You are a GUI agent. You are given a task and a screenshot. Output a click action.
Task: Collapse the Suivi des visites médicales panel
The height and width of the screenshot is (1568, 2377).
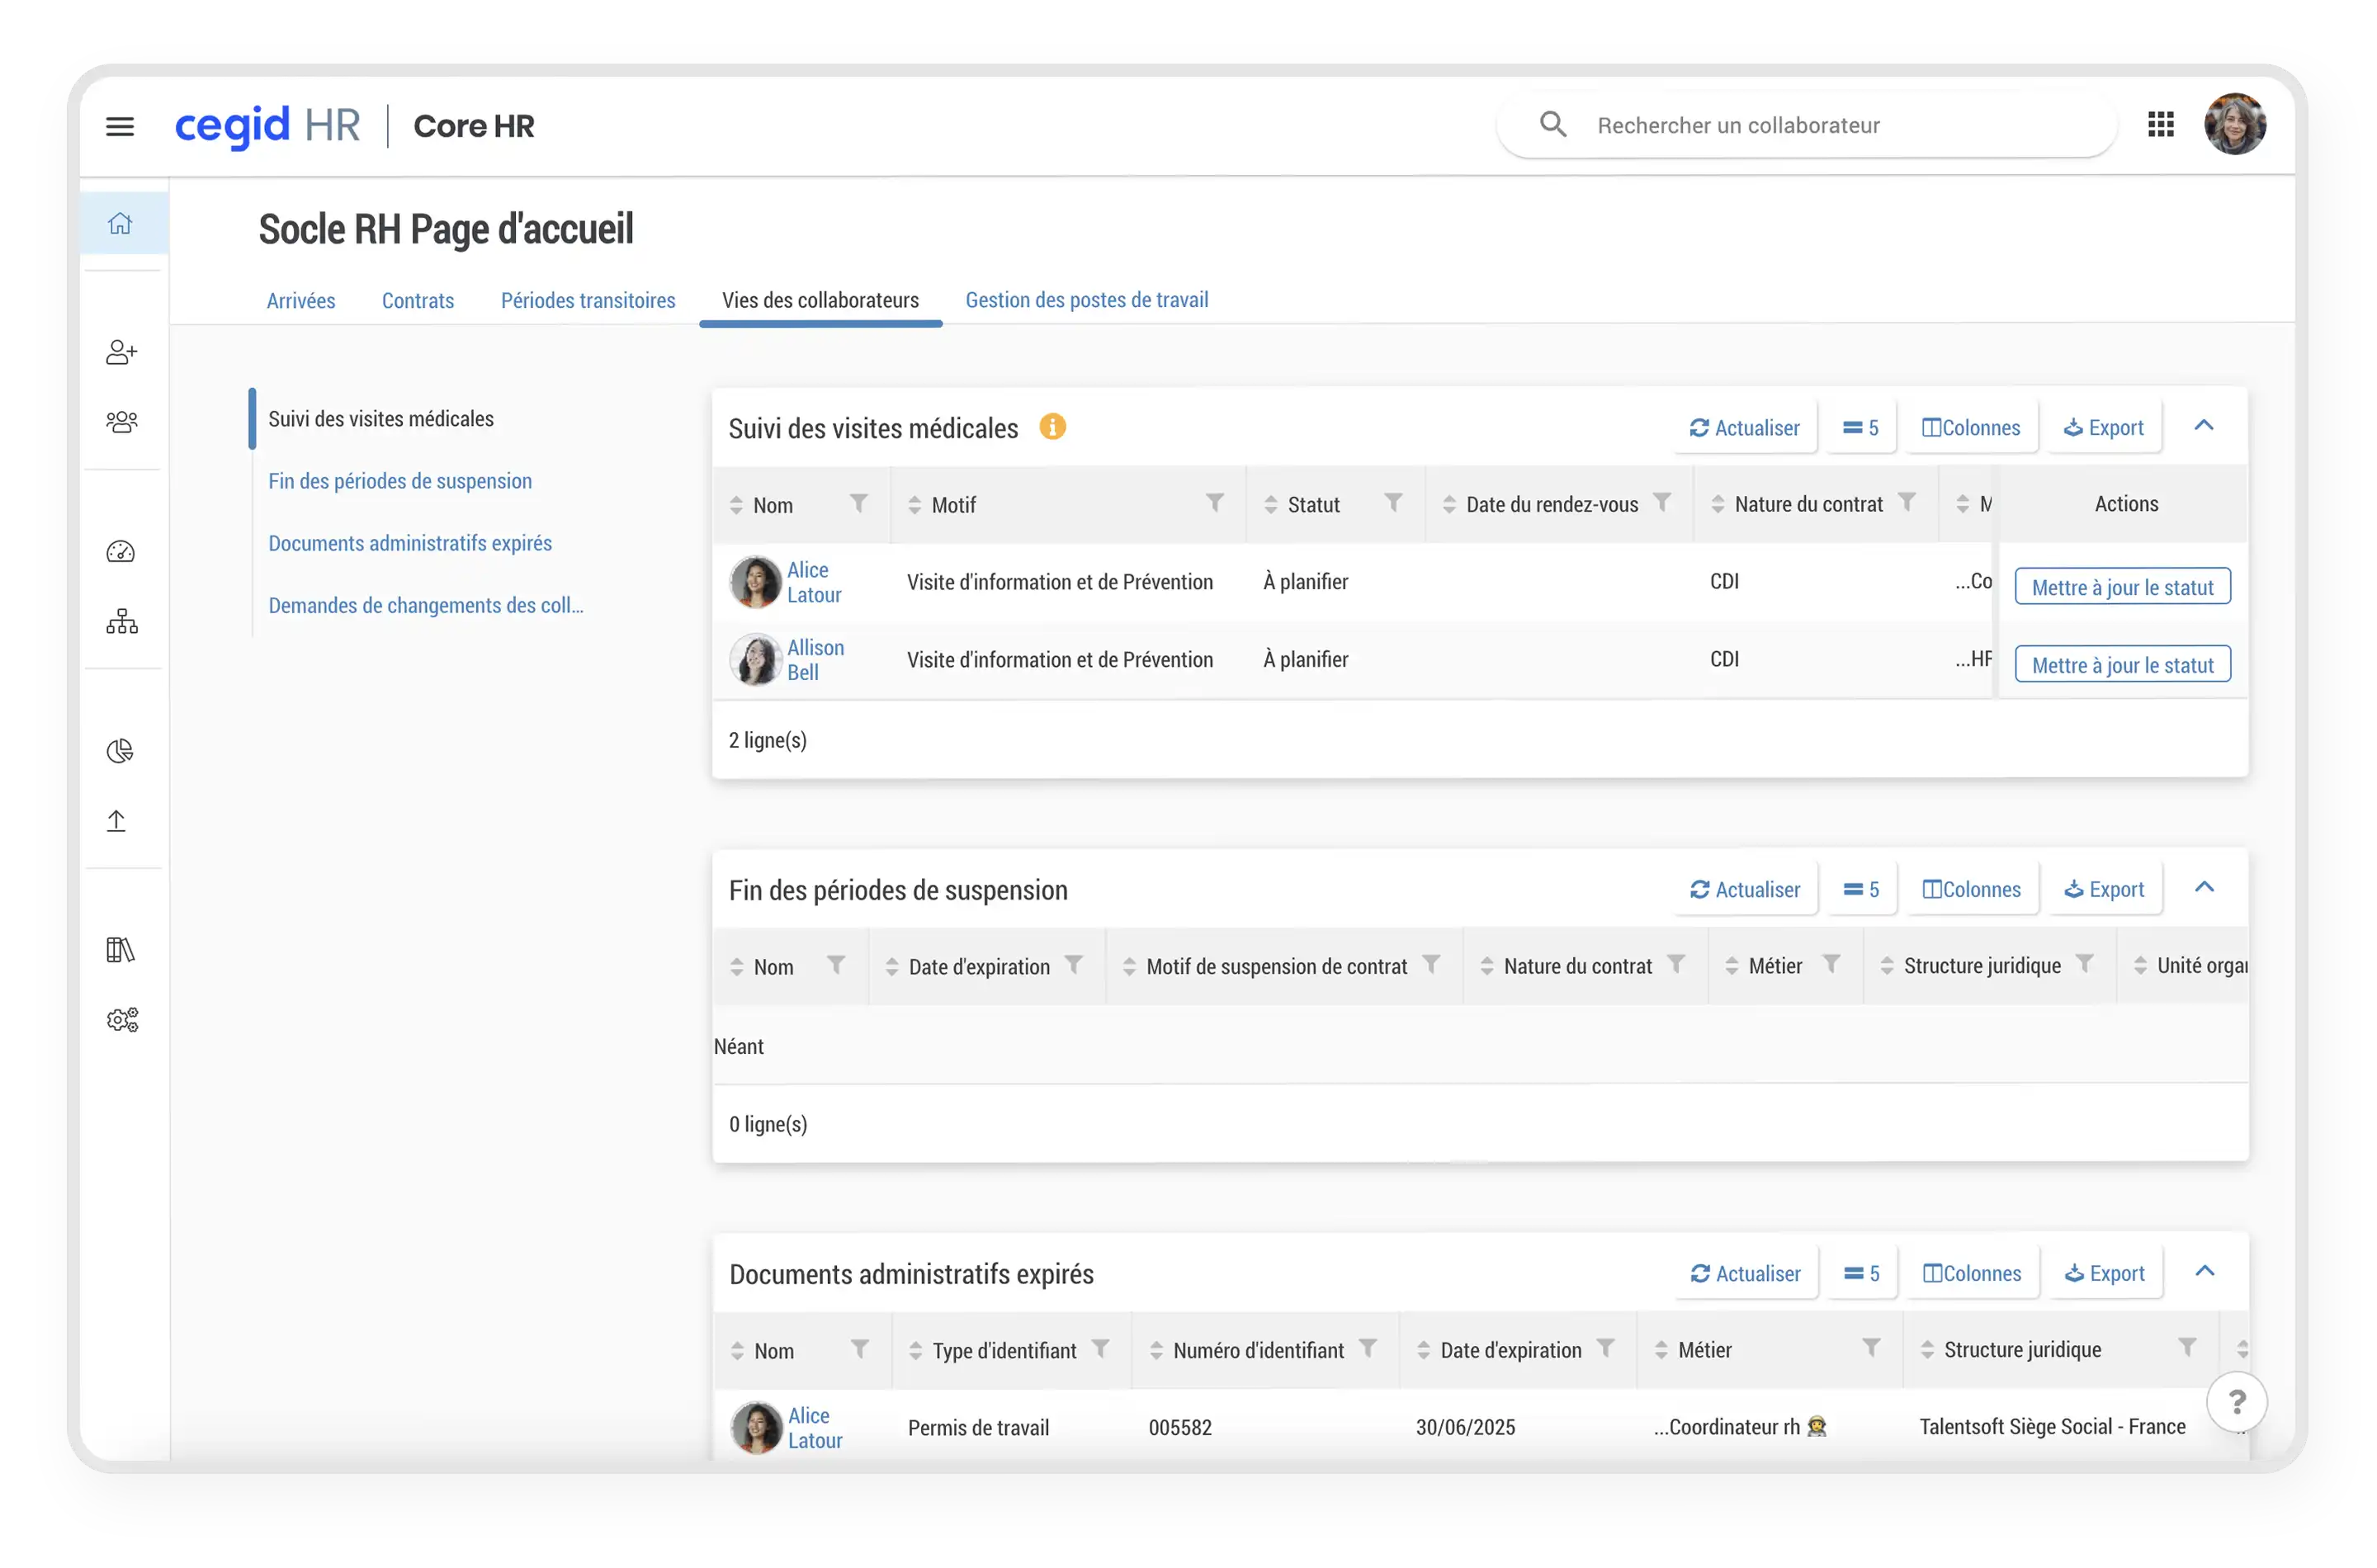click(x=2204, y=426)
